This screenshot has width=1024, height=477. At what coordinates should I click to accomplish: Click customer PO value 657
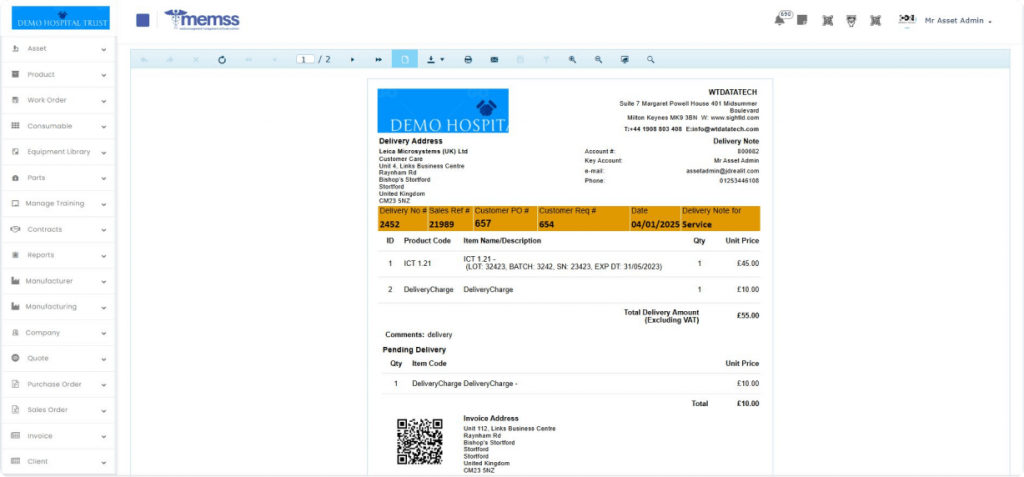[483, 223]
